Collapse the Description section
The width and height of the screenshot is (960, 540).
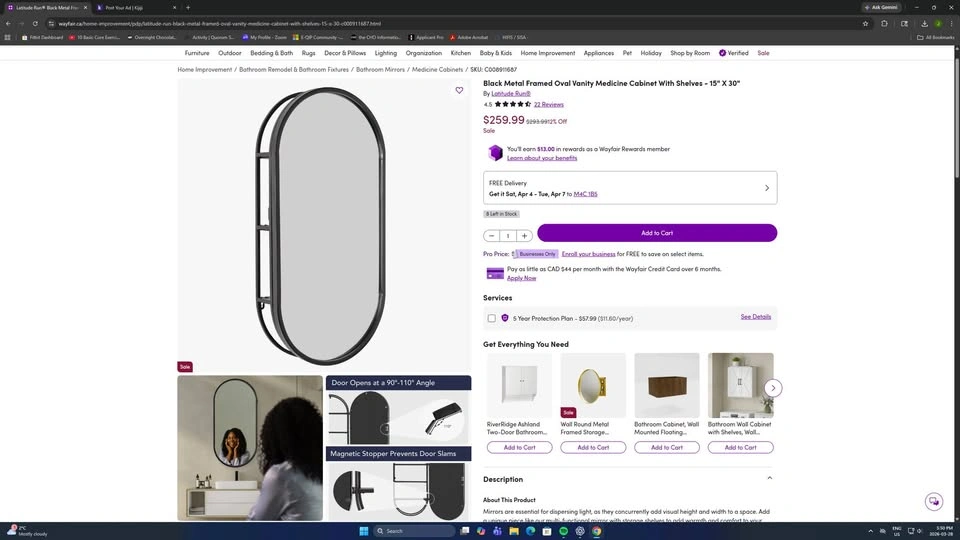point(770,478)
